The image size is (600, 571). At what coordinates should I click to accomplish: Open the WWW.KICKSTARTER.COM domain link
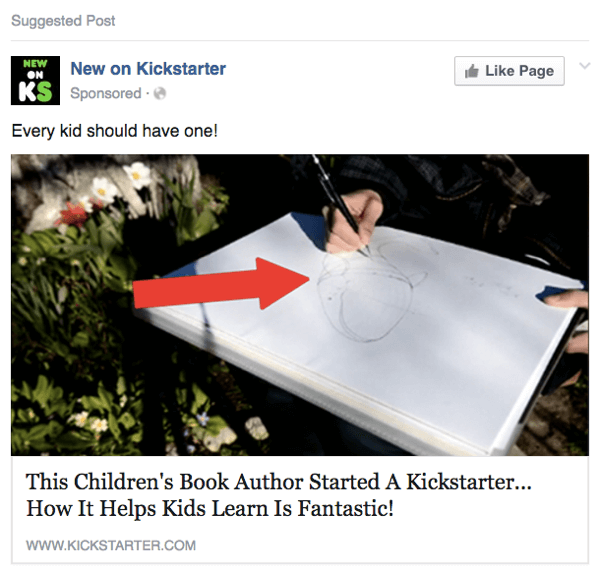click(111, 545)
